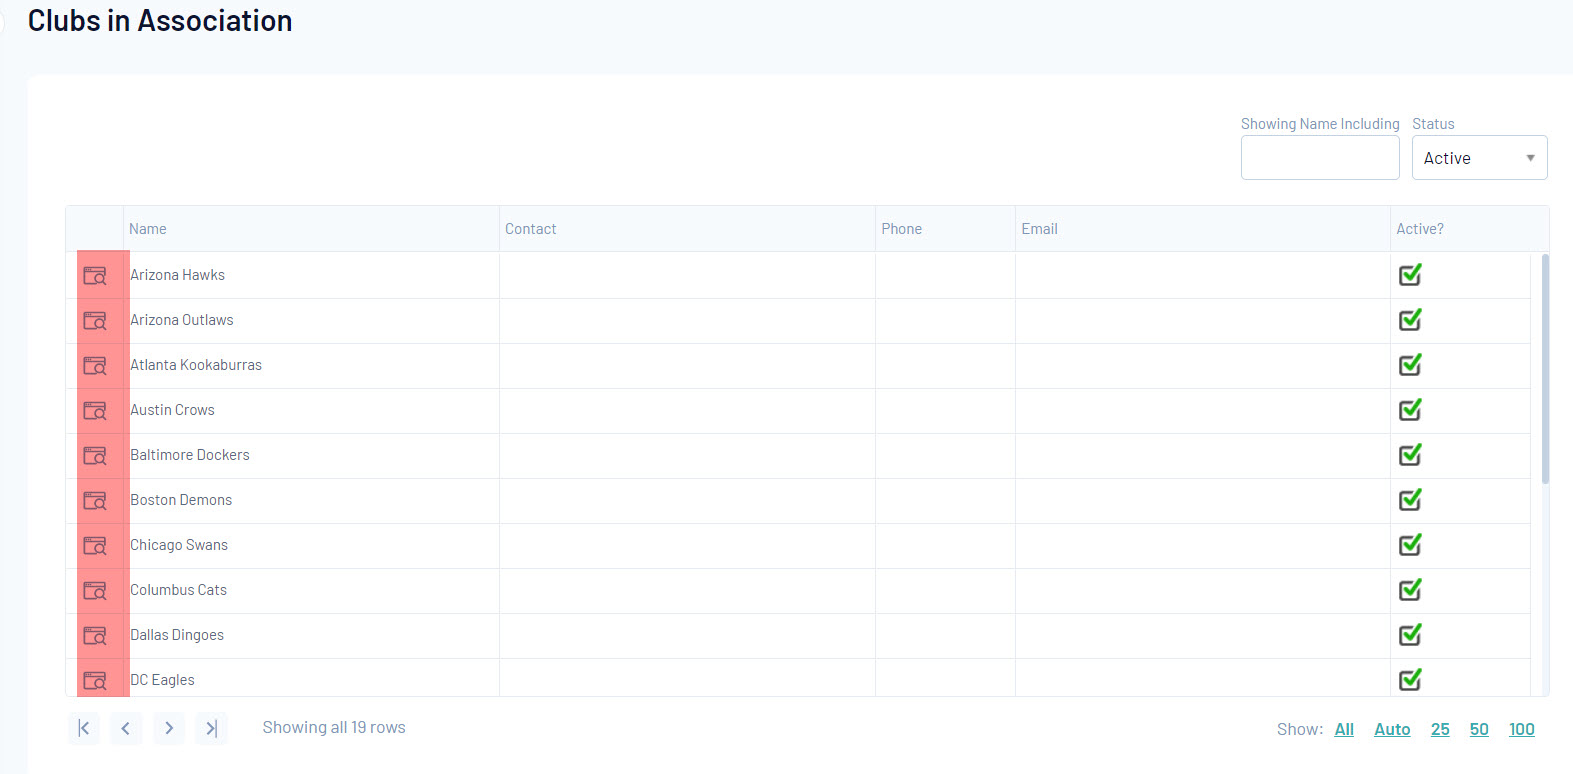Viewport: 1573px width, 774px height.
Task: Toggle Active checkbox for Austin Crows
Action: coord(1410,410)
